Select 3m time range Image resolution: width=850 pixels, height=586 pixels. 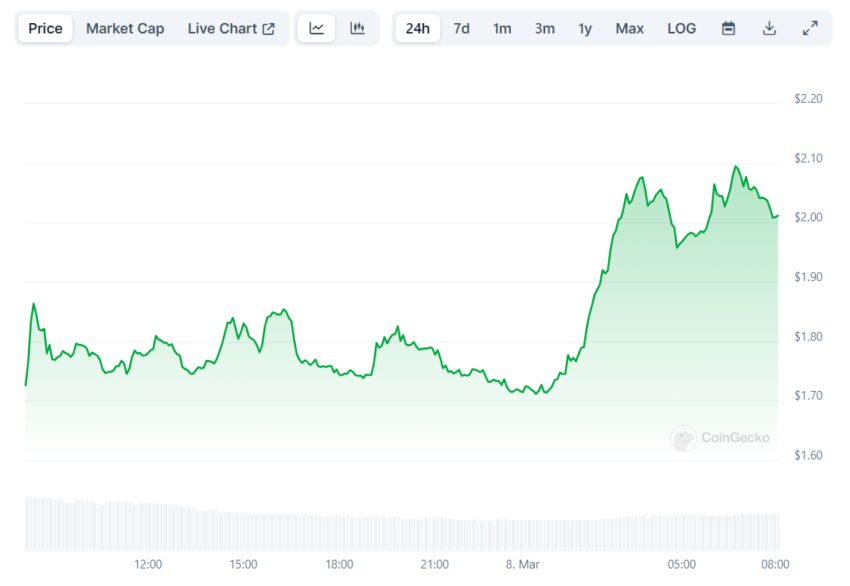coord(544,28)
